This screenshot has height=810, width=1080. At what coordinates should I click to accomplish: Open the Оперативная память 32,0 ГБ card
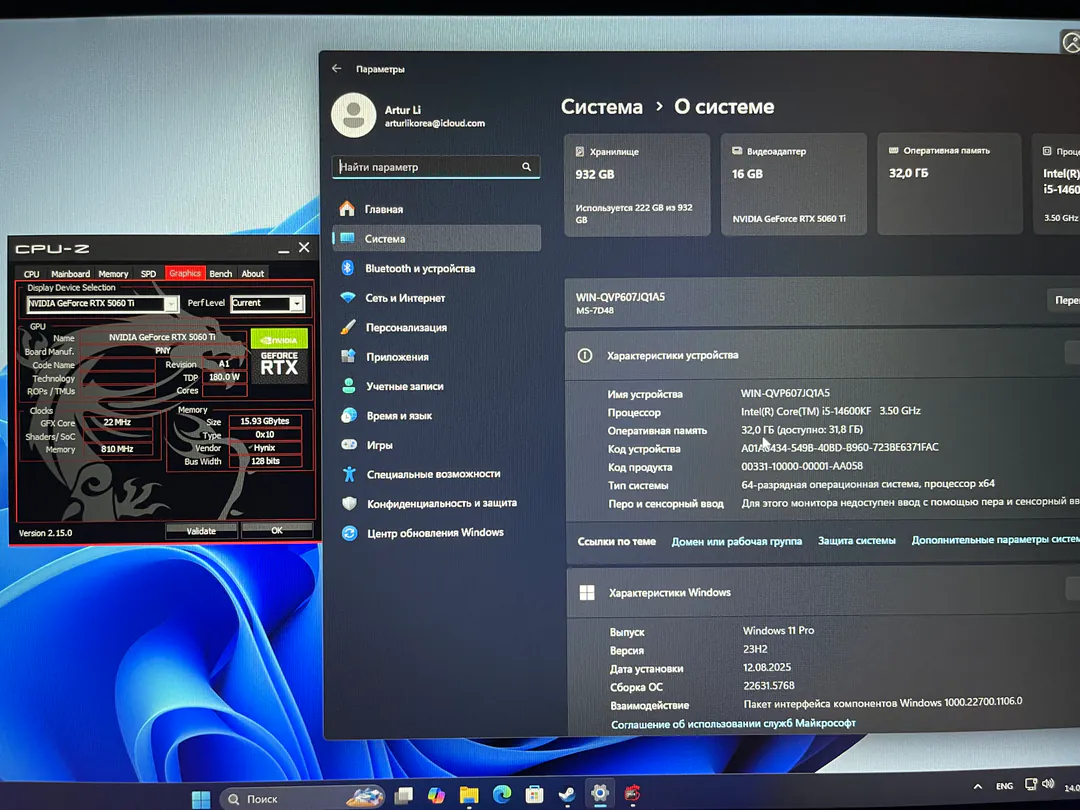click(x=949, y=184)
